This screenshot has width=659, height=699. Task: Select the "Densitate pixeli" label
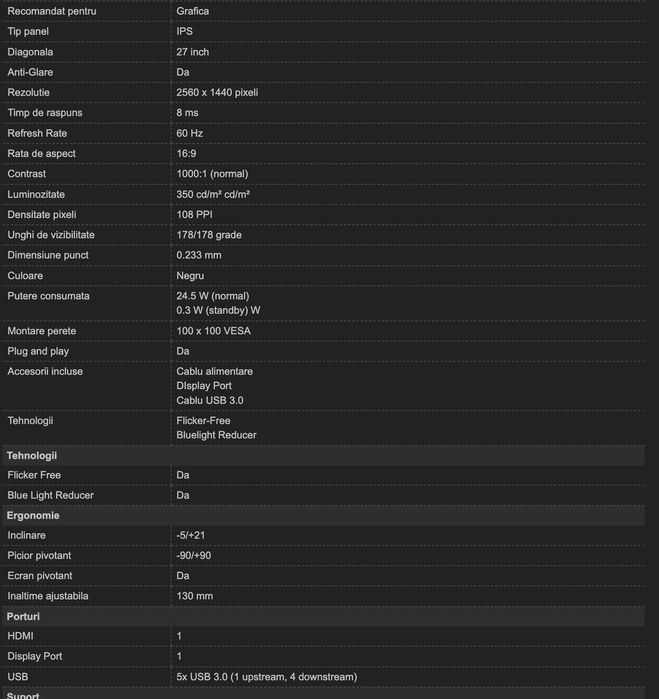click(42, 215)
